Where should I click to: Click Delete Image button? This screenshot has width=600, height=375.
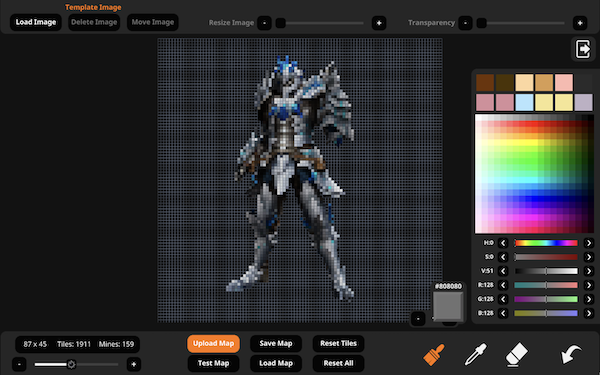point(94,22)
